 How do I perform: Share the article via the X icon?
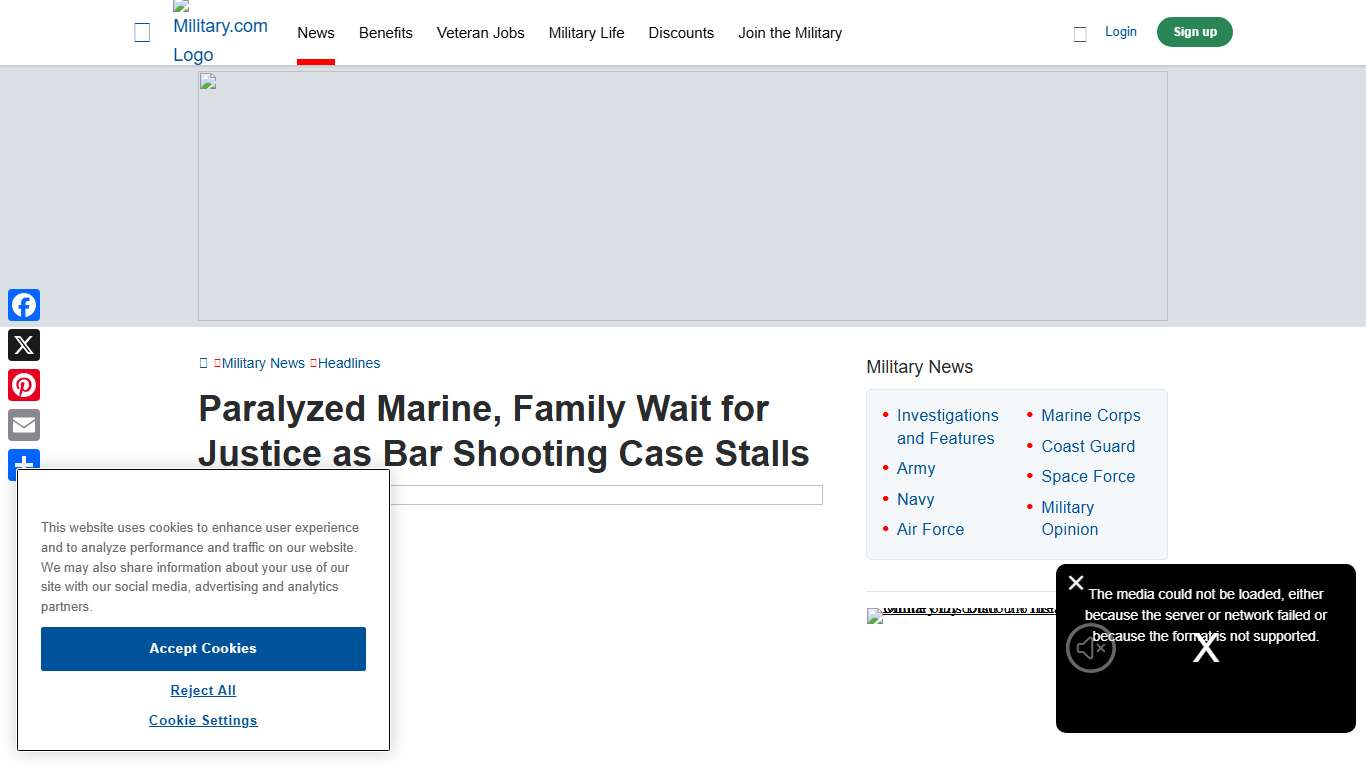pos(24,345)
